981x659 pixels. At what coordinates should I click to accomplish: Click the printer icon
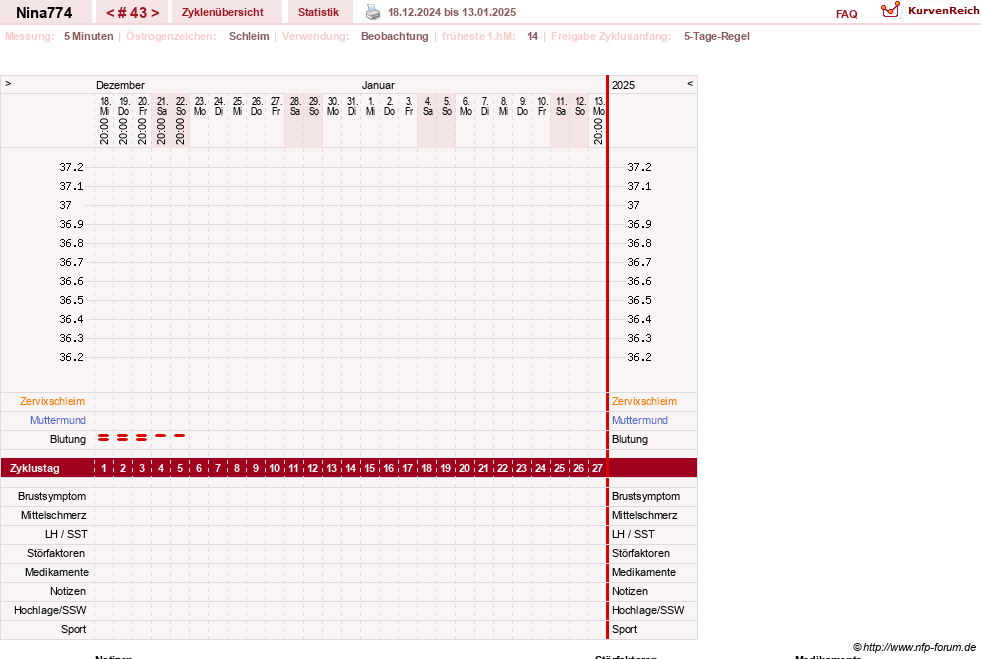pyautogui.click(x=373, y=12)
